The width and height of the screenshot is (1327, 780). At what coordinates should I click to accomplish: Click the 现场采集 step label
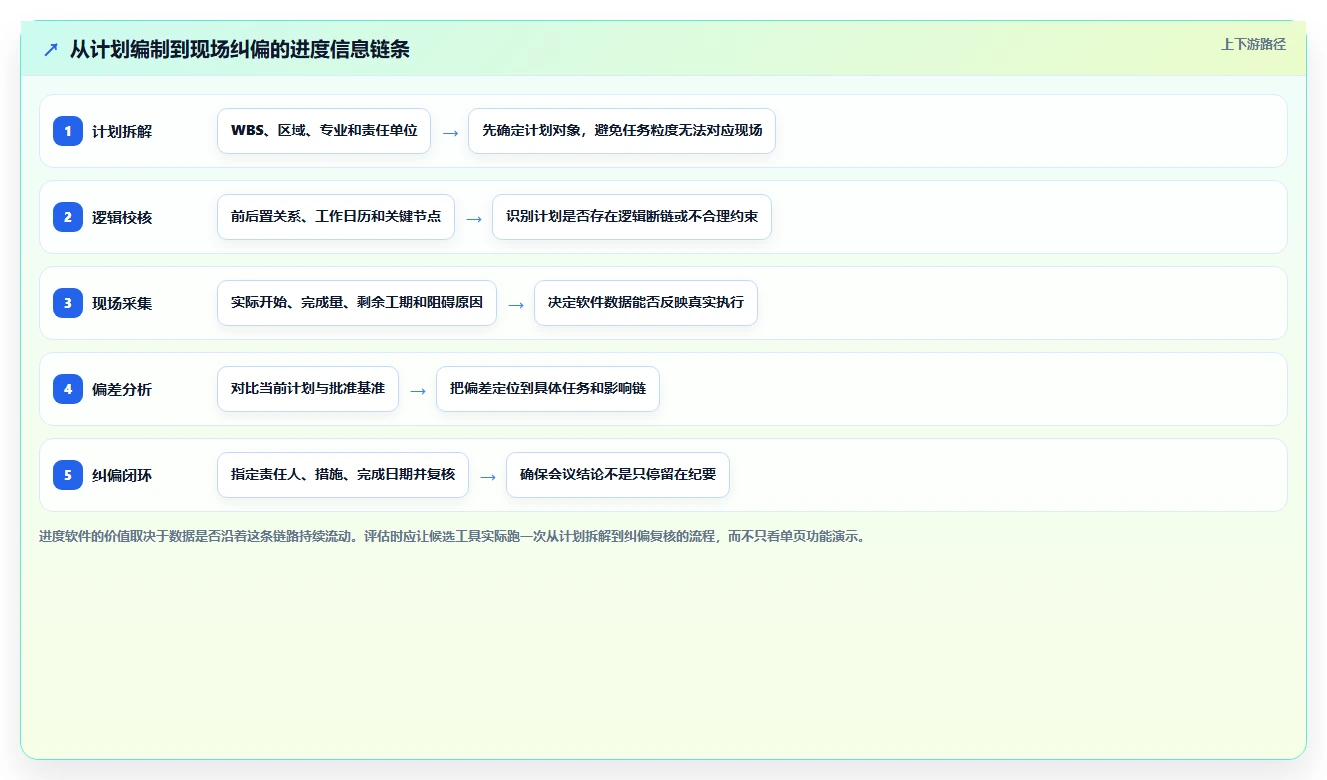(x=122, y=303)
